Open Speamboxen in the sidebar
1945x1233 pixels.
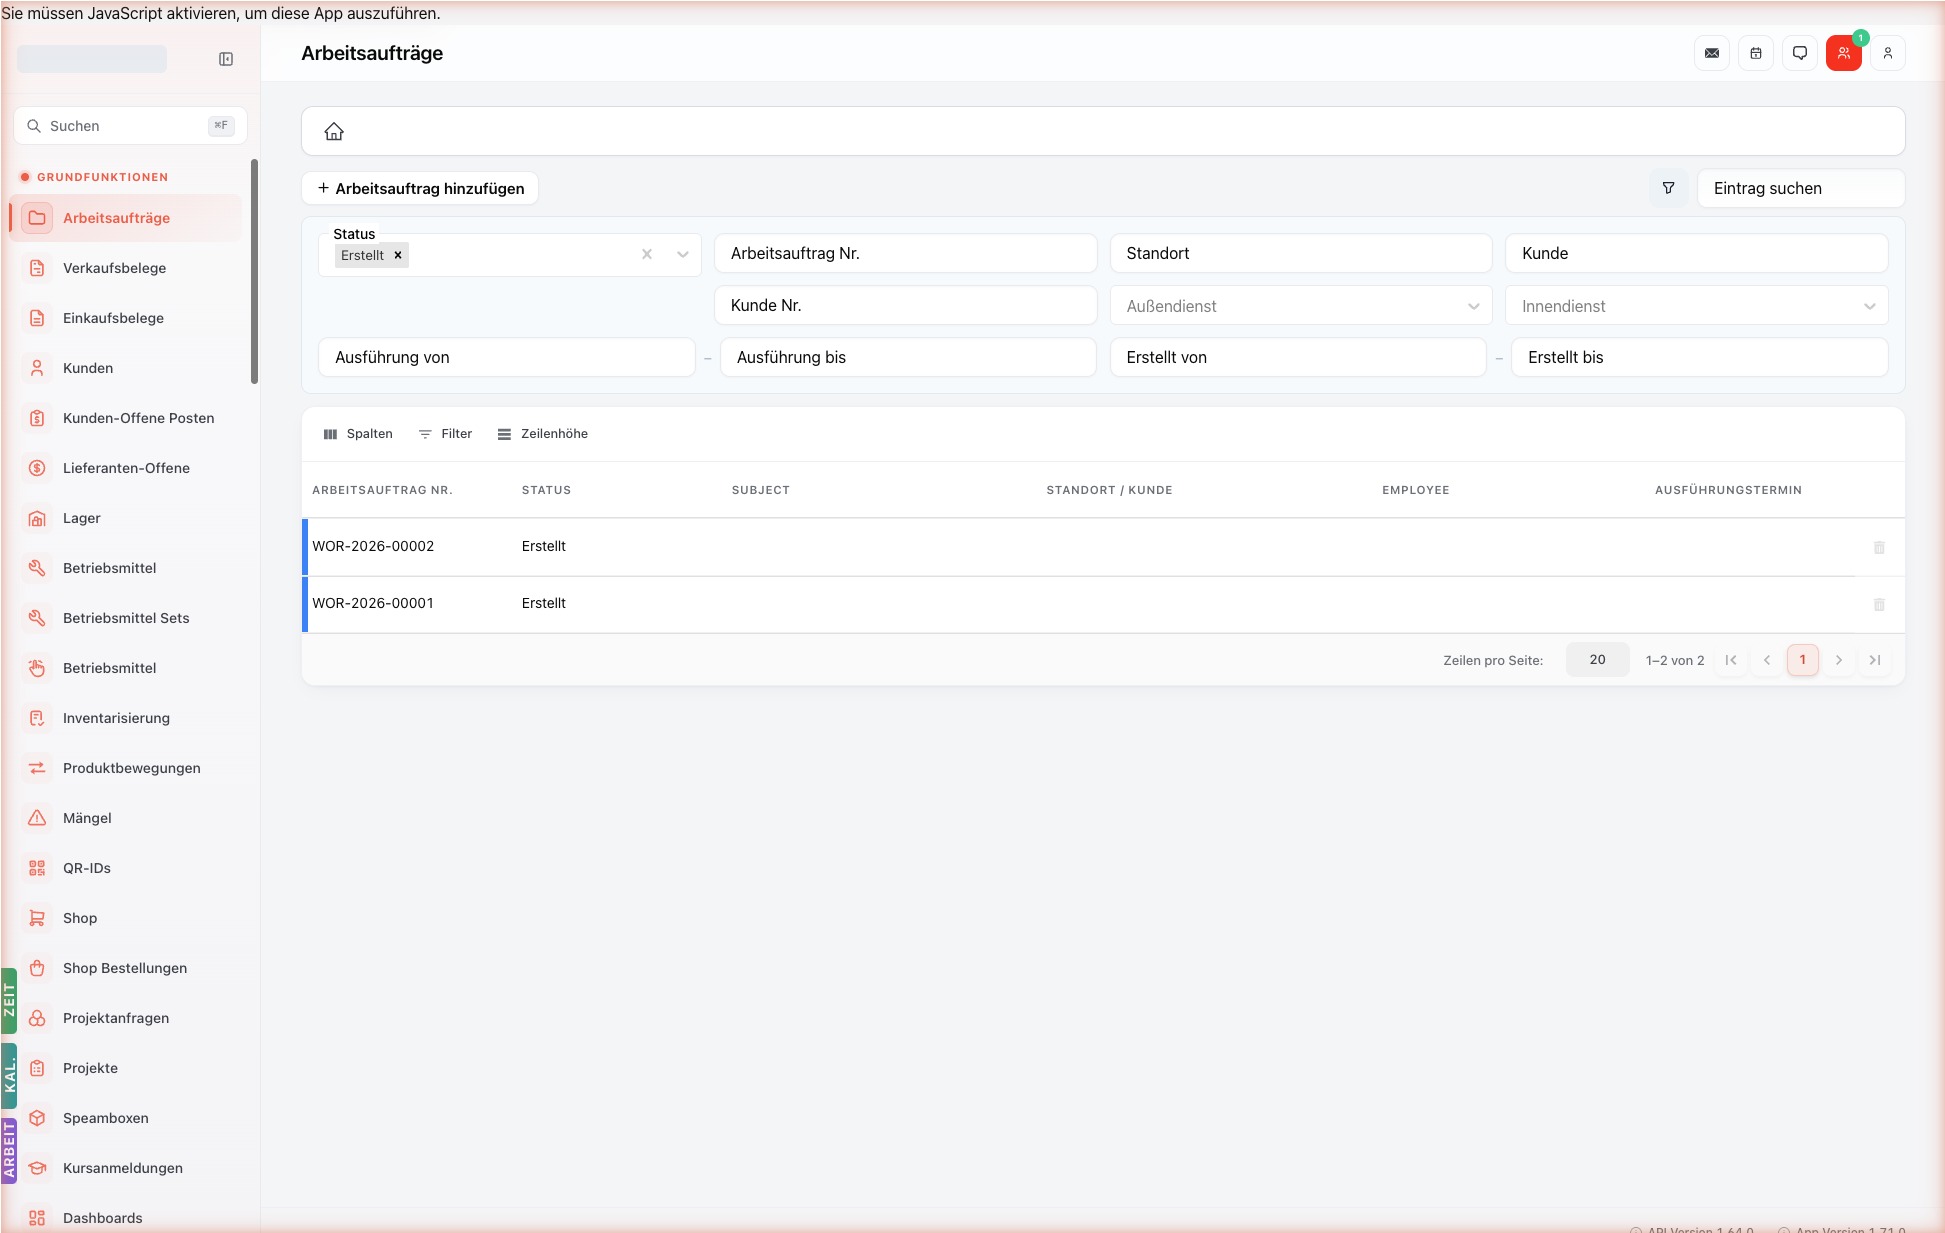126,1118
